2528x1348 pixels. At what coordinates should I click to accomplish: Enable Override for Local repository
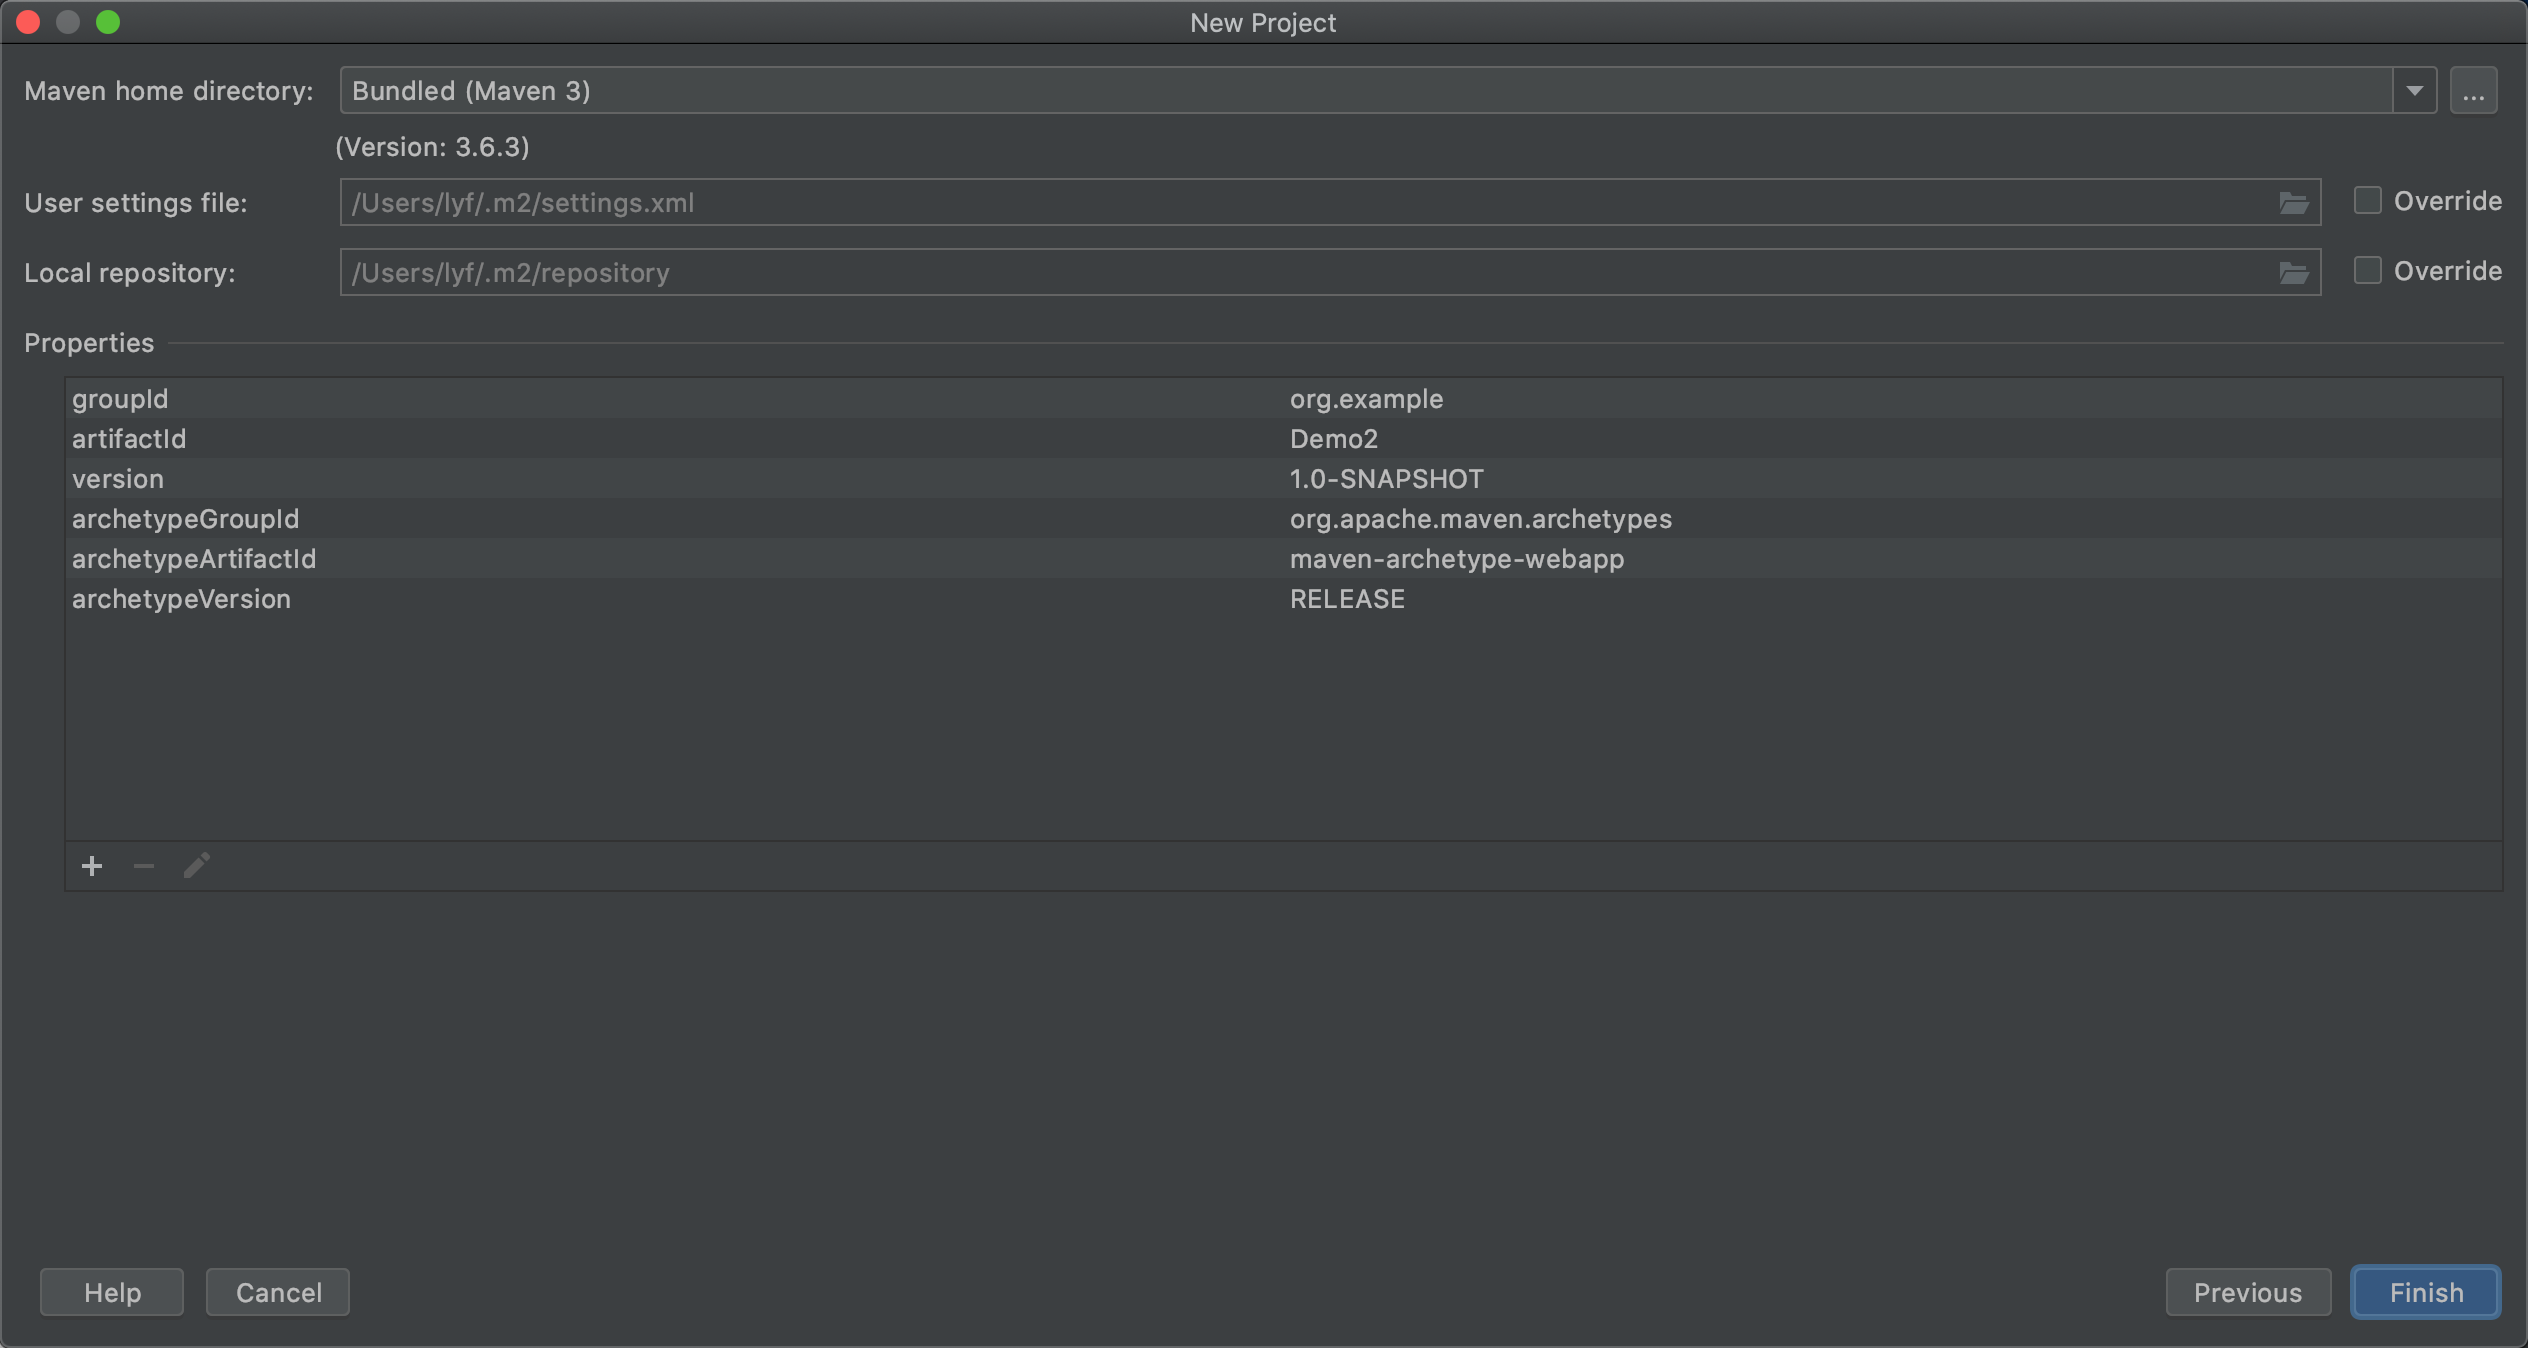(2367, 271)
